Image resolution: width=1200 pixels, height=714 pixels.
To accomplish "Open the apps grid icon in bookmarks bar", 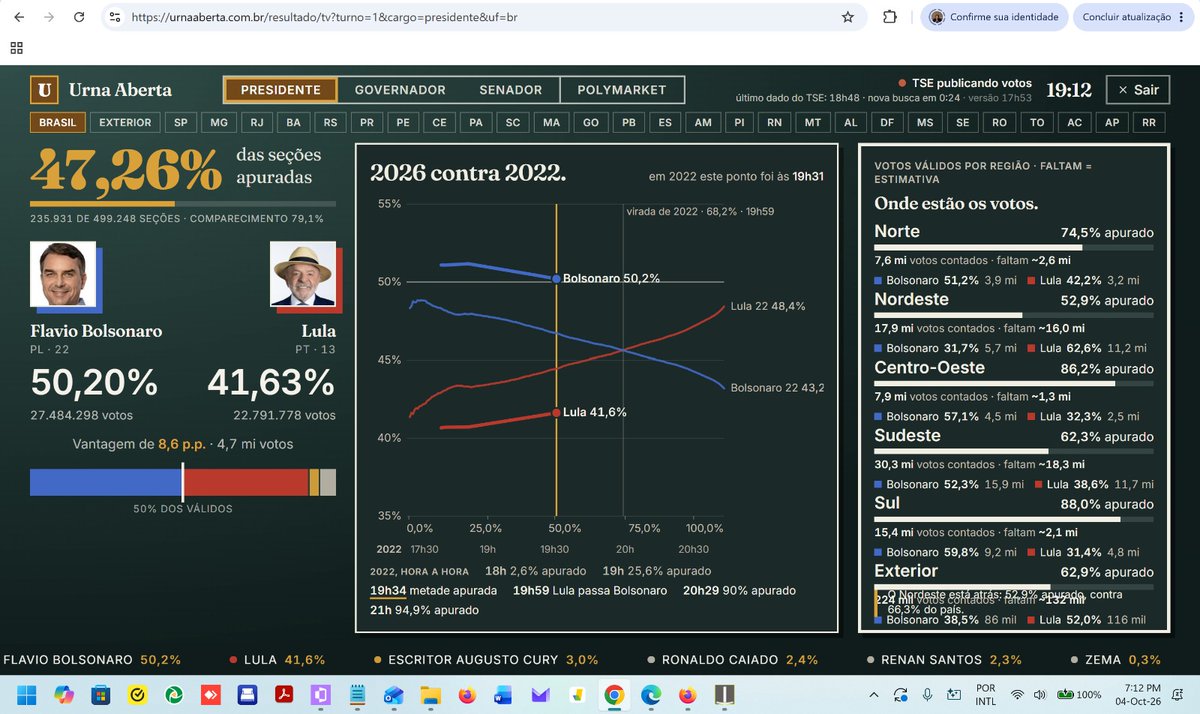I will (16, 48).
